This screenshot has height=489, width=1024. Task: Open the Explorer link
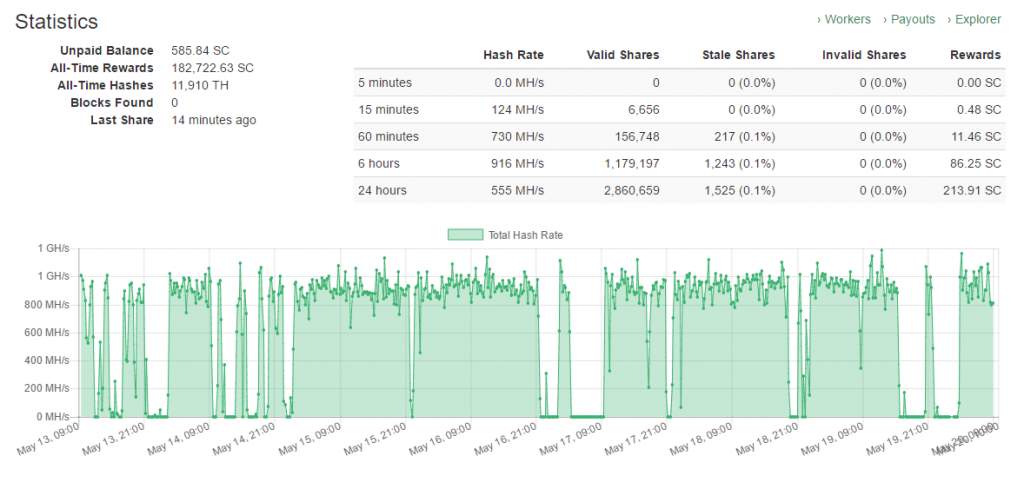977,19
